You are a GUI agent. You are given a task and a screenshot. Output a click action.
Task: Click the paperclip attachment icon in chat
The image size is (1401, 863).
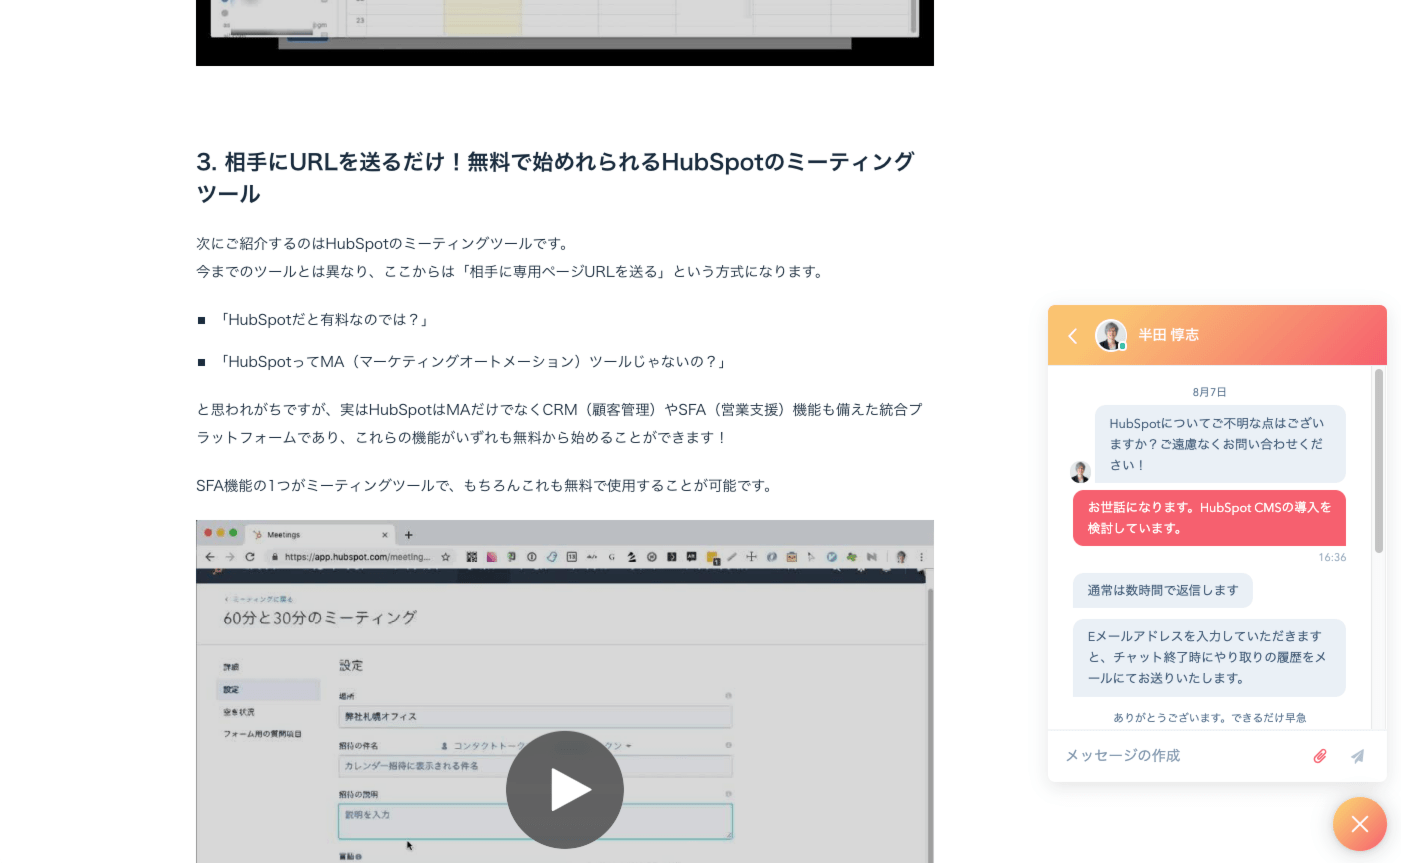[x=1320, y=756]
